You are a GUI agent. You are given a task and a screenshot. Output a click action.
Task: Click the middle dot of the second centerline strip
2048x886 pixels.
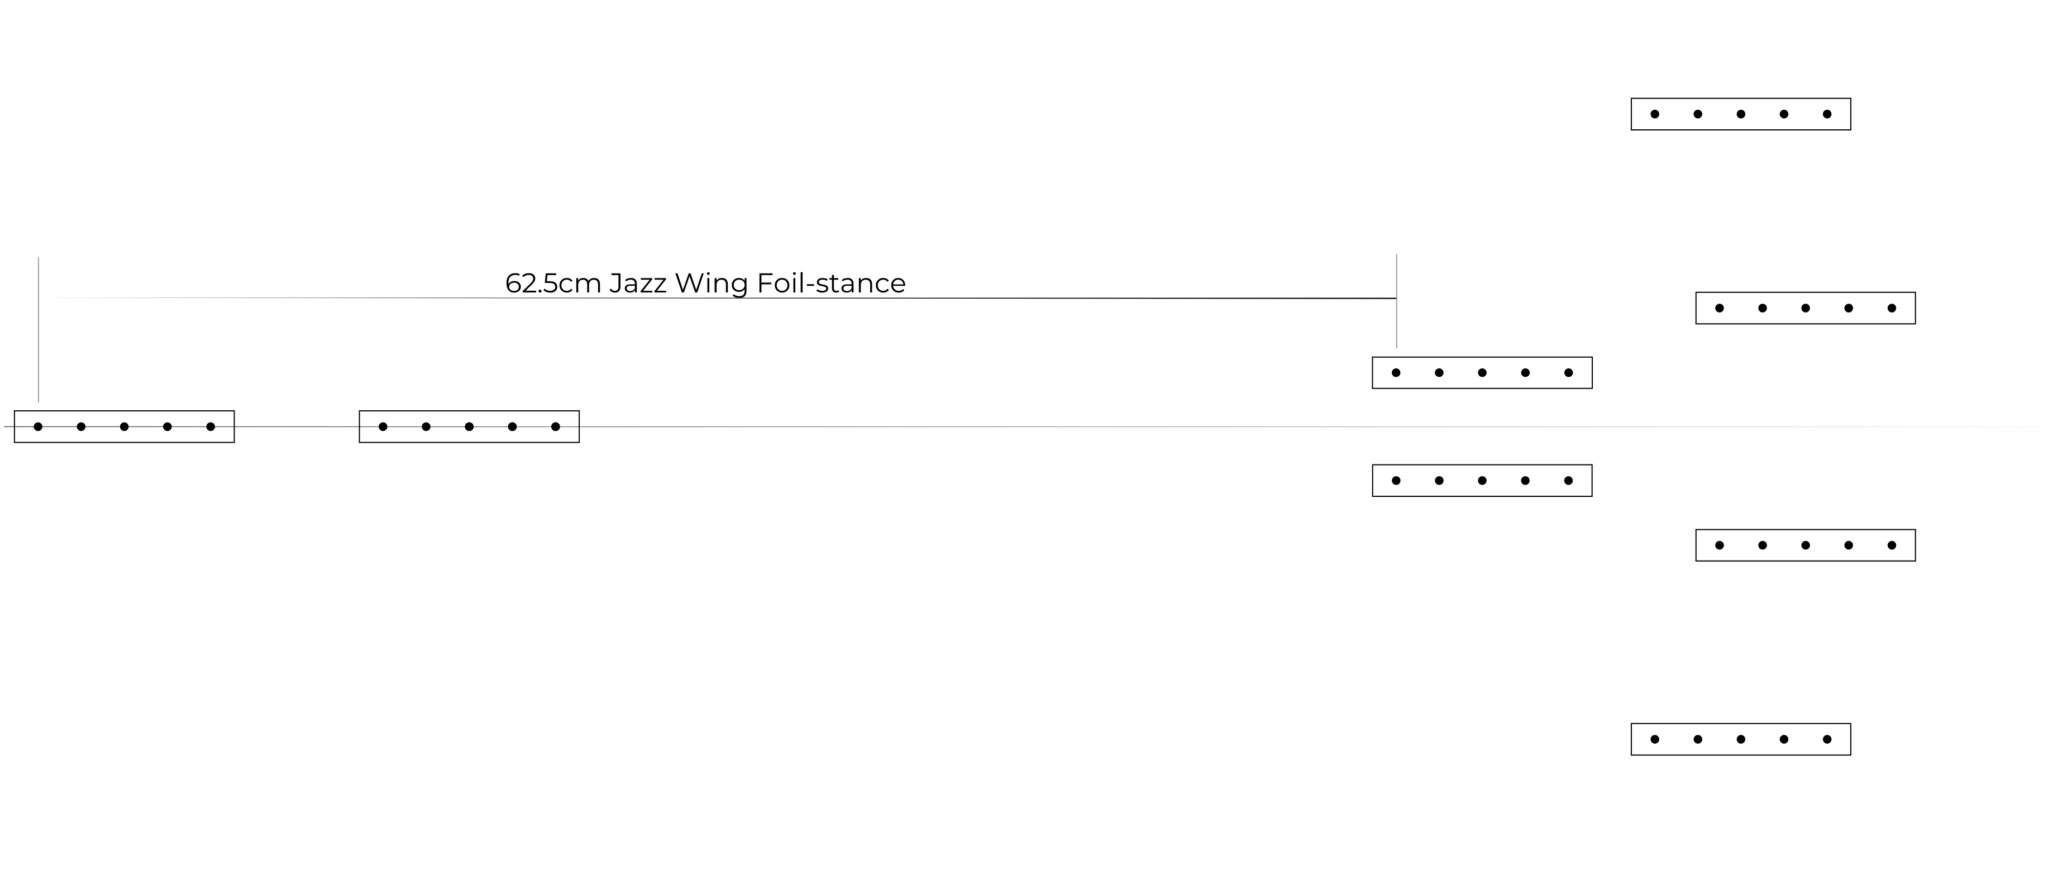click(469, 427)
